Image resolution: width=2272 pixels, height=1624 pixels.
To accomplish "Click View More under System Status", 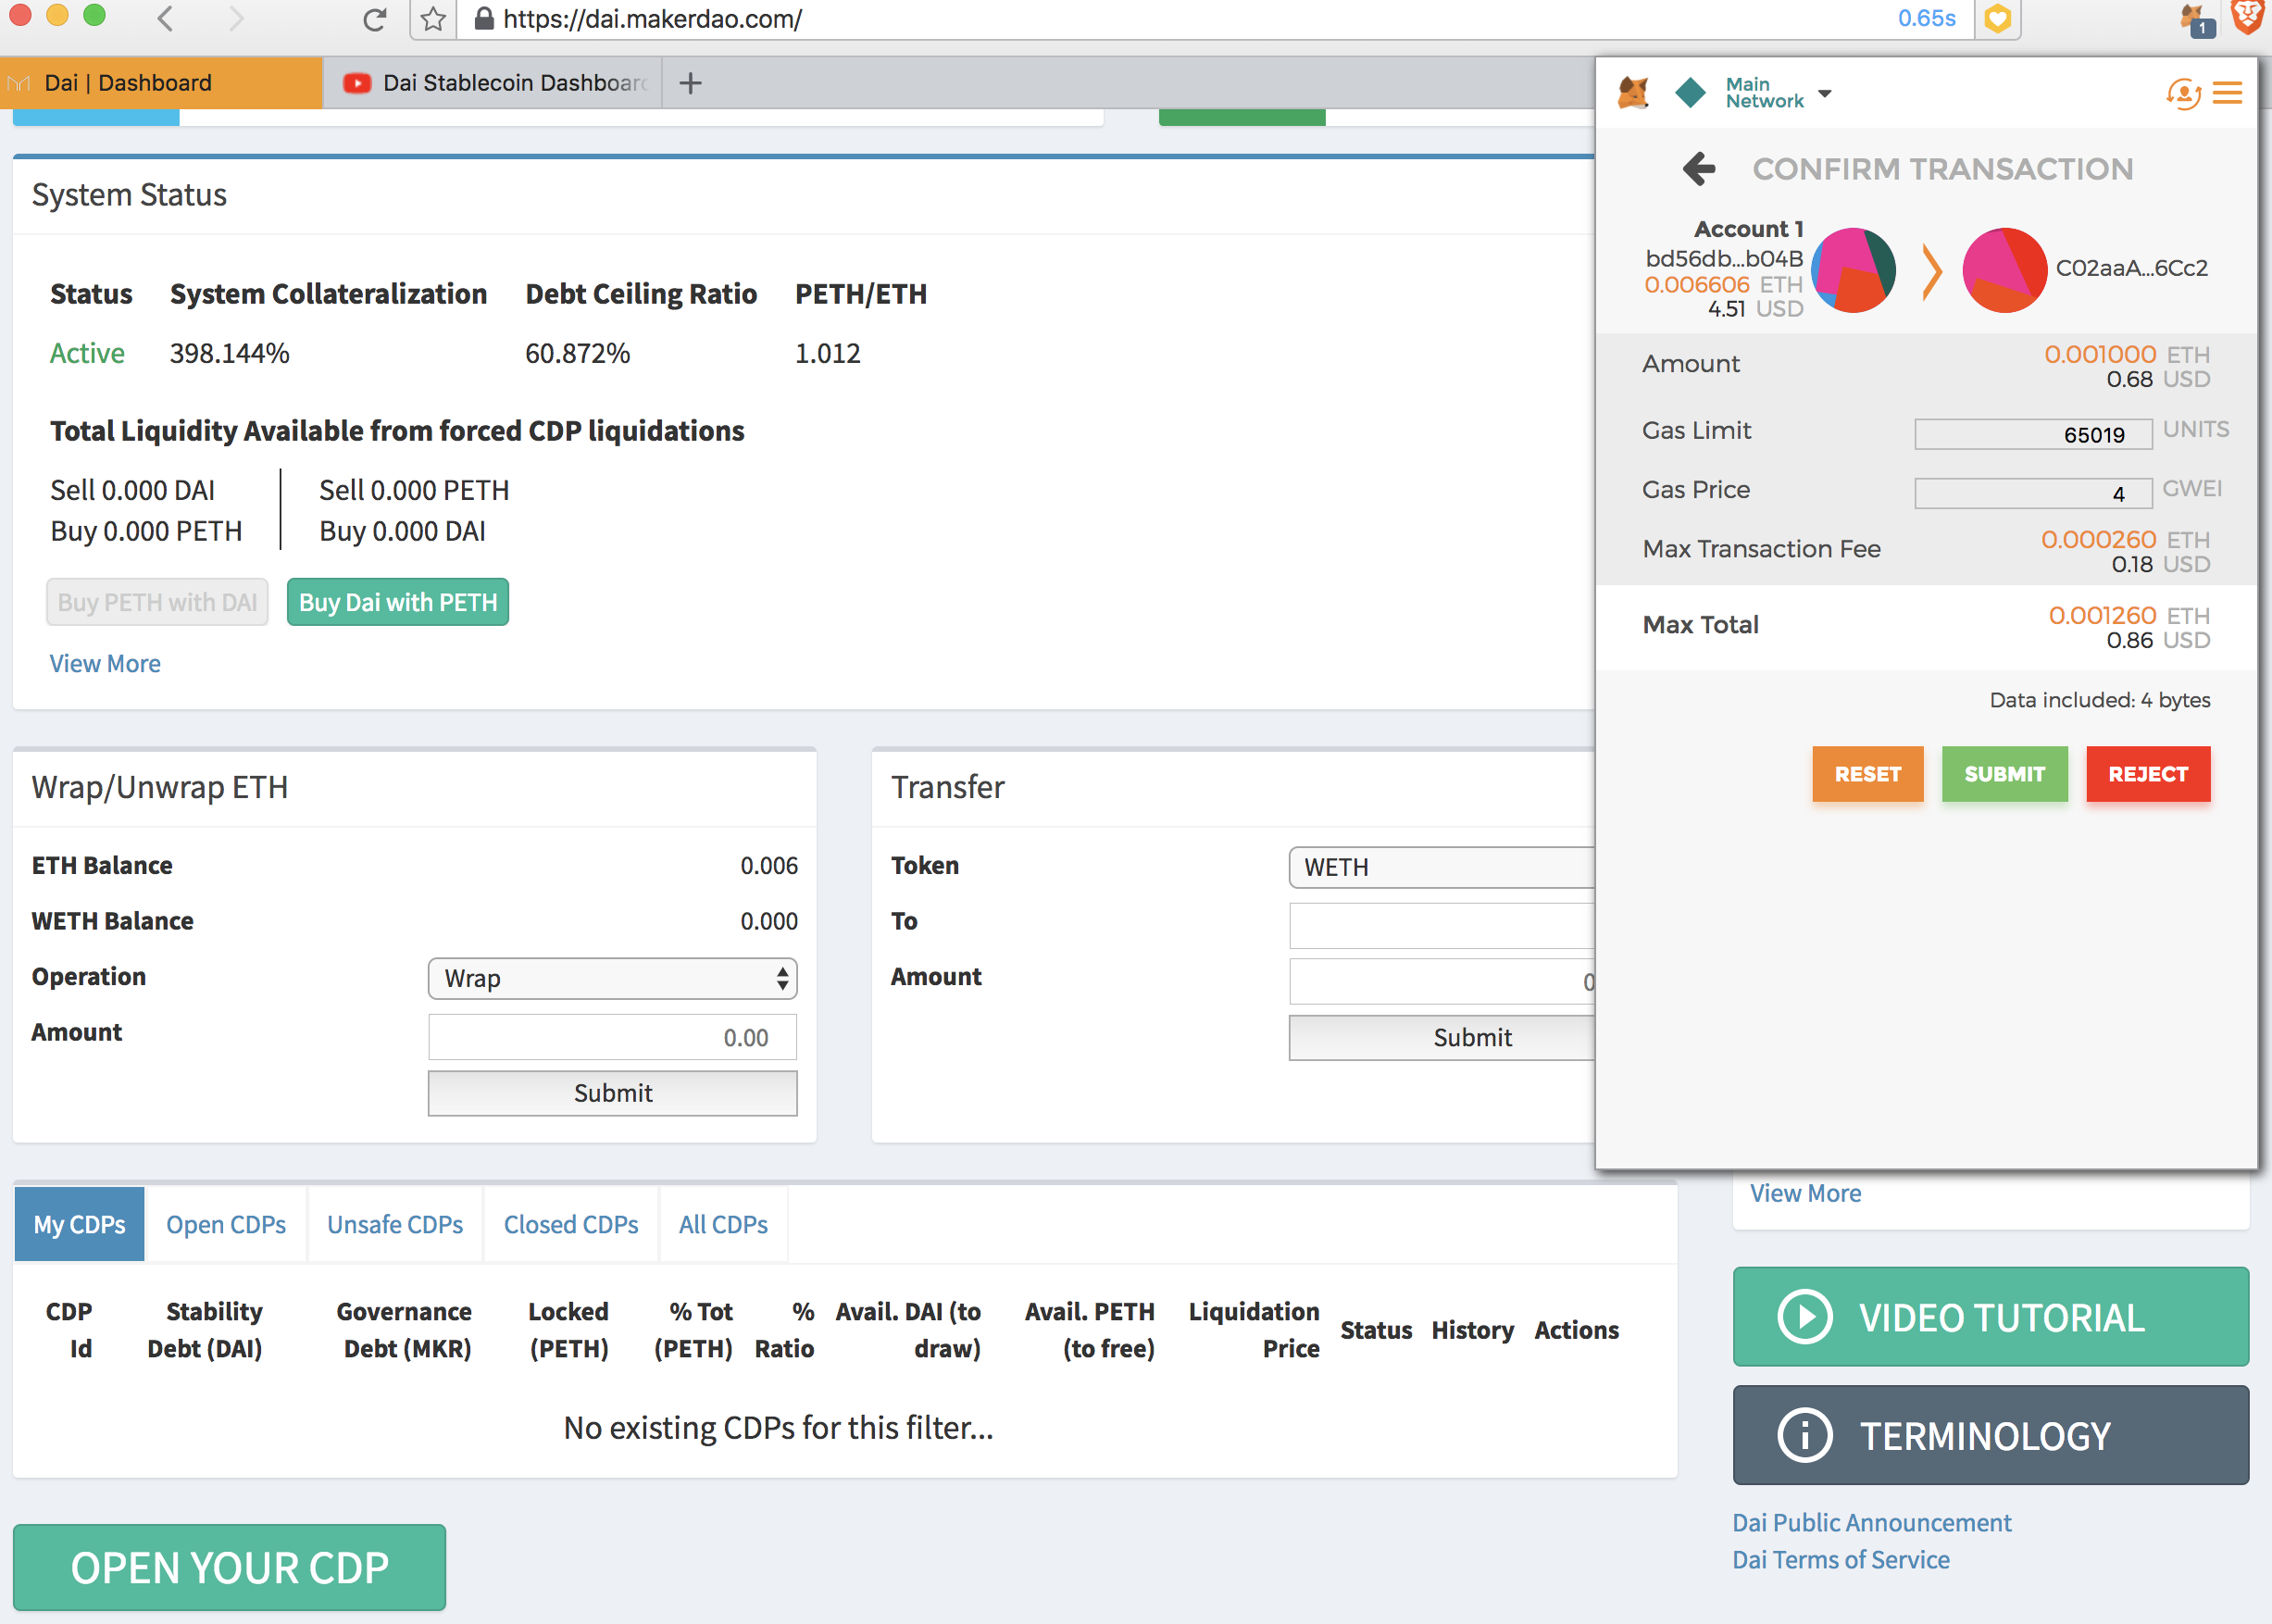I will tap(105, 664).
